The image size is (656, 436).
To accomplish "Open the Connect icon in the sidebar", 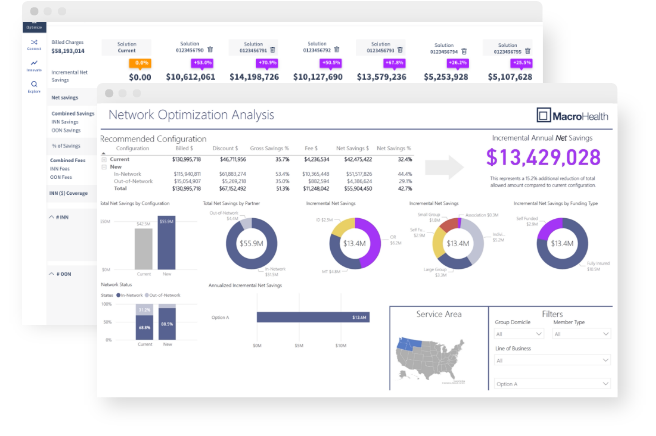I will tap(33, 44).
